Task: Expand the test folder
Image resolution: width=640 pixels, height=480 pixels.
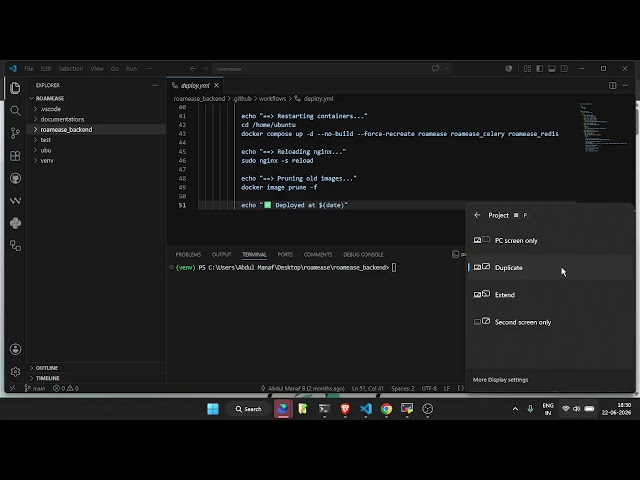Action: tap(96, 140)
